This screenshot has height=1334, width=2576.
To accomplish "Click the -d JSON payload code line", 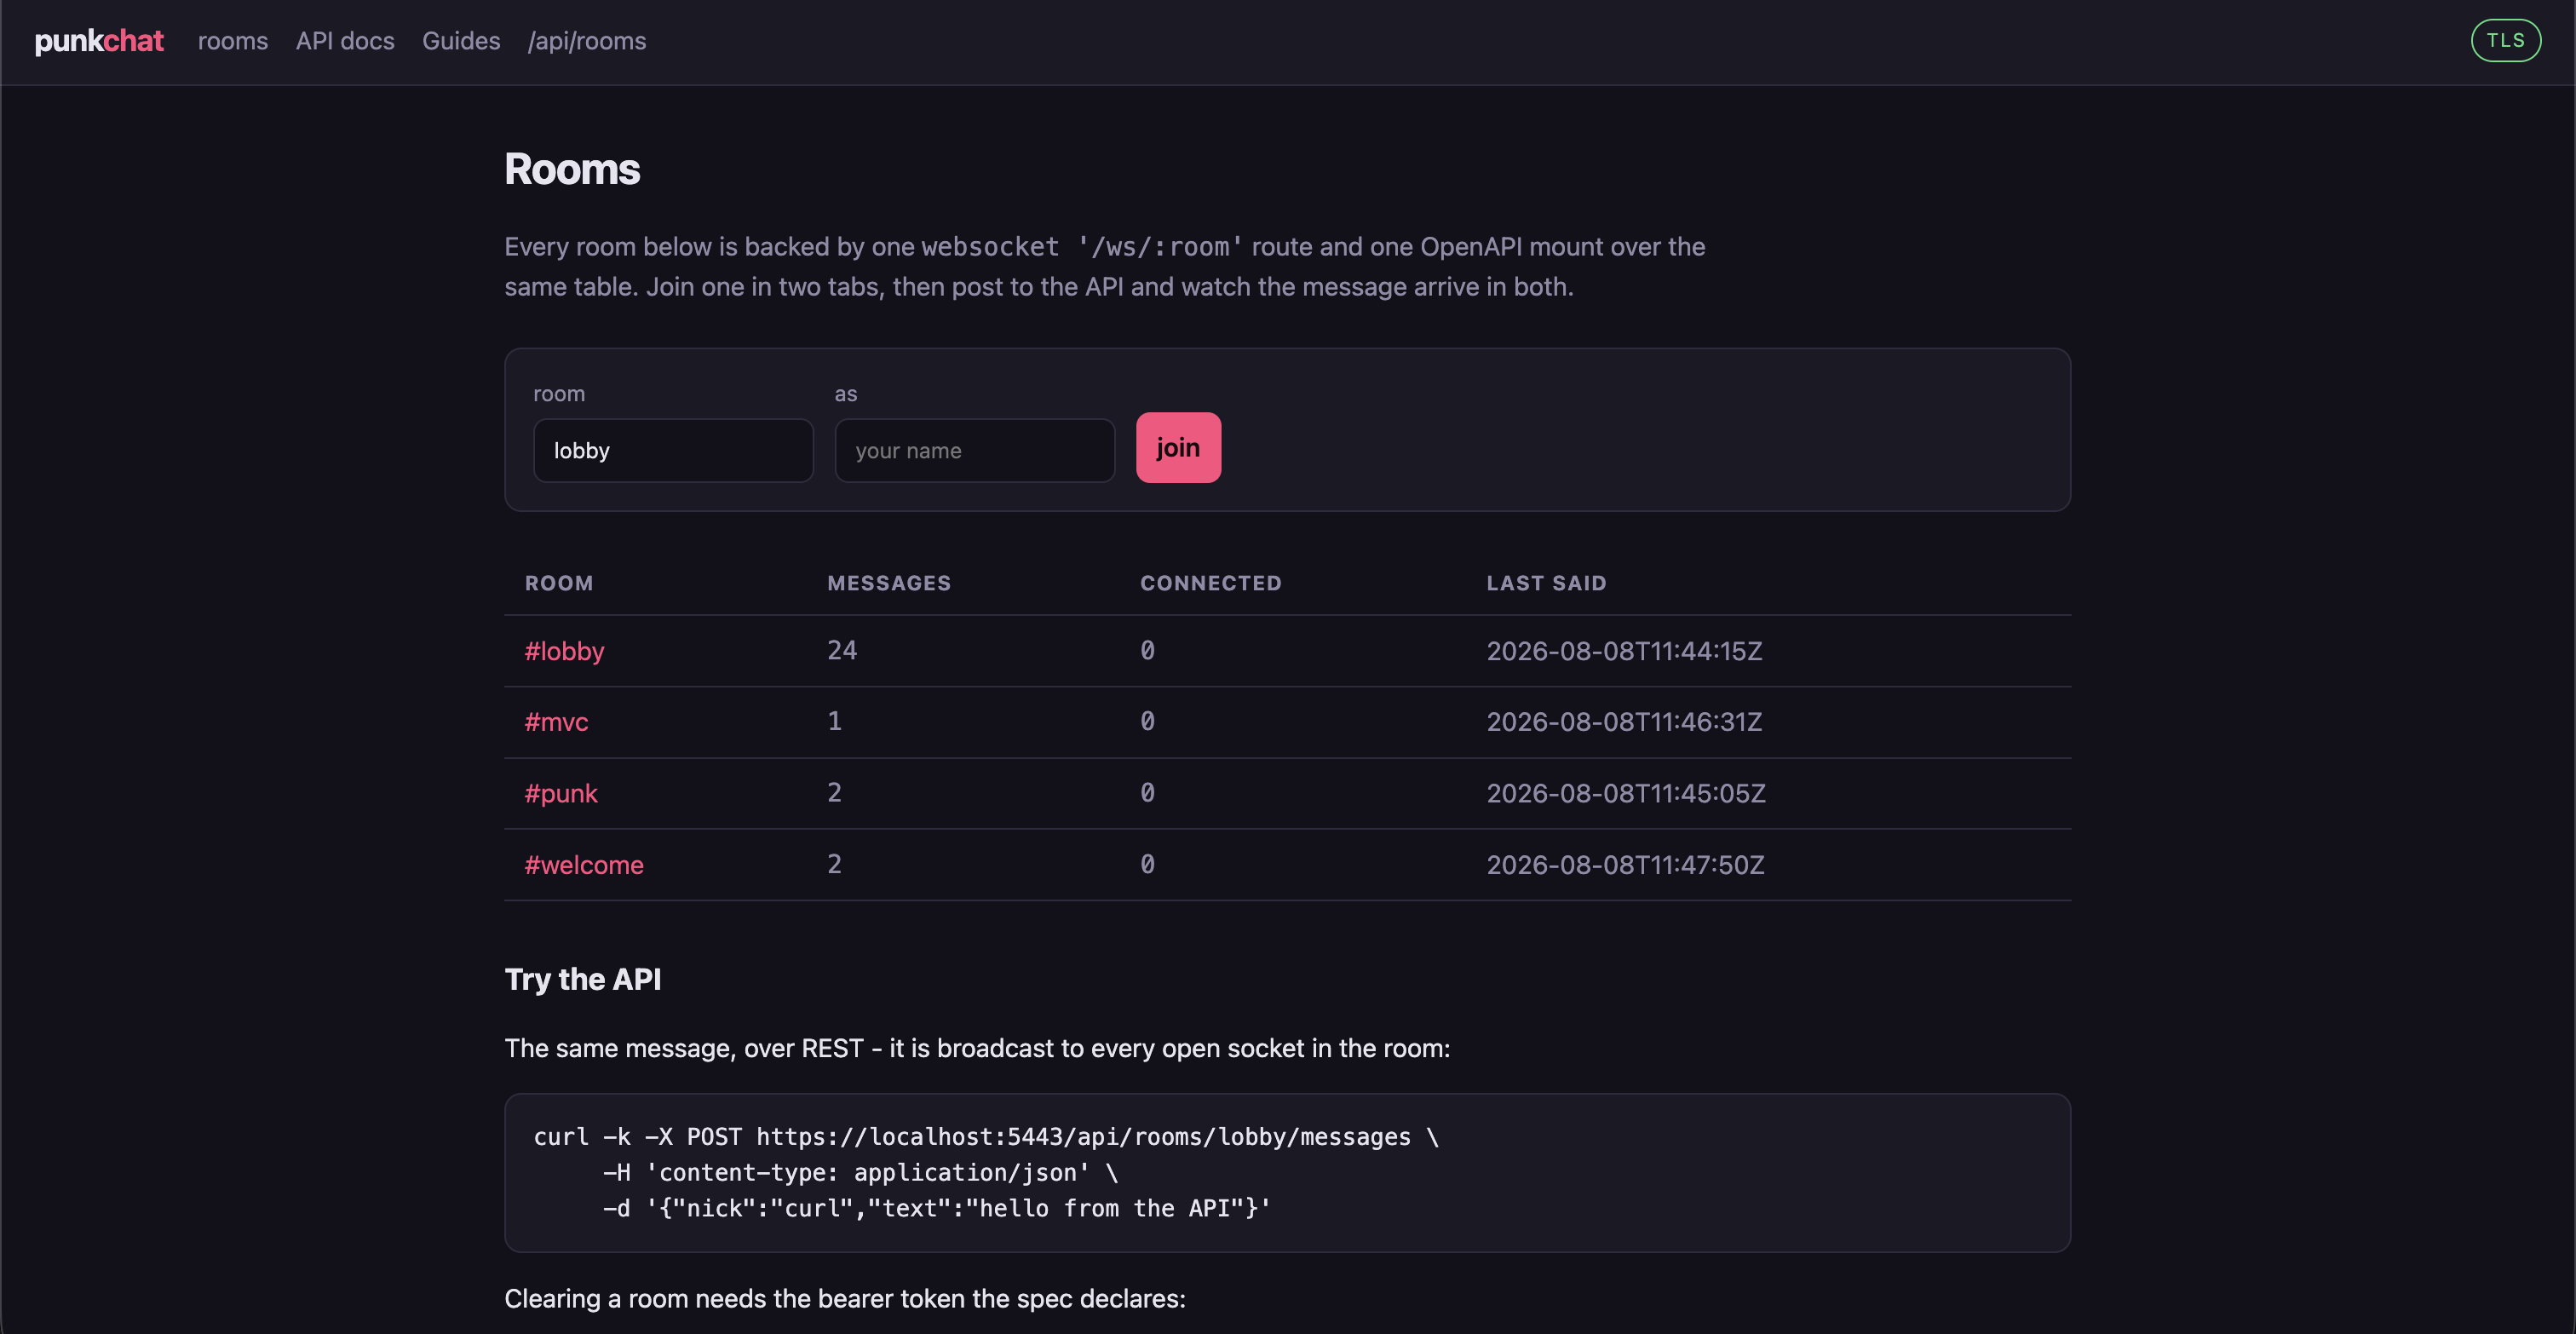I will (936, 1209).
